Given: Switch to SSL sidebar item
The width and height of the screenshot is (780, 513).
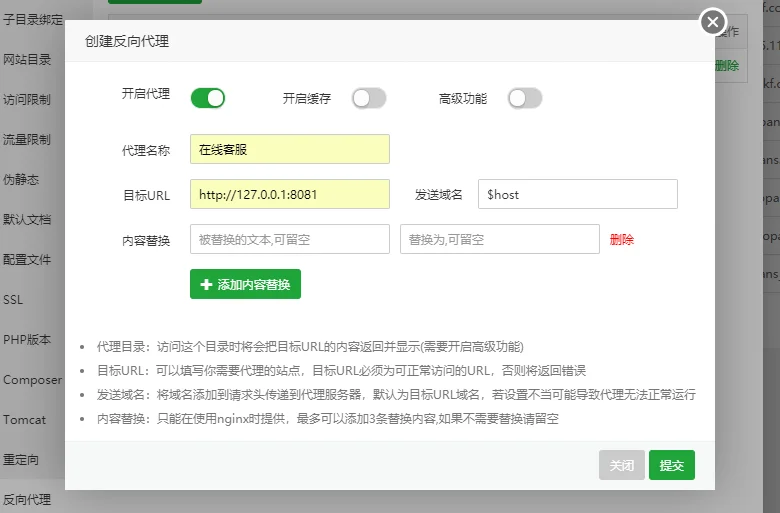Looking at the screenshot, I should click(13, 300).
